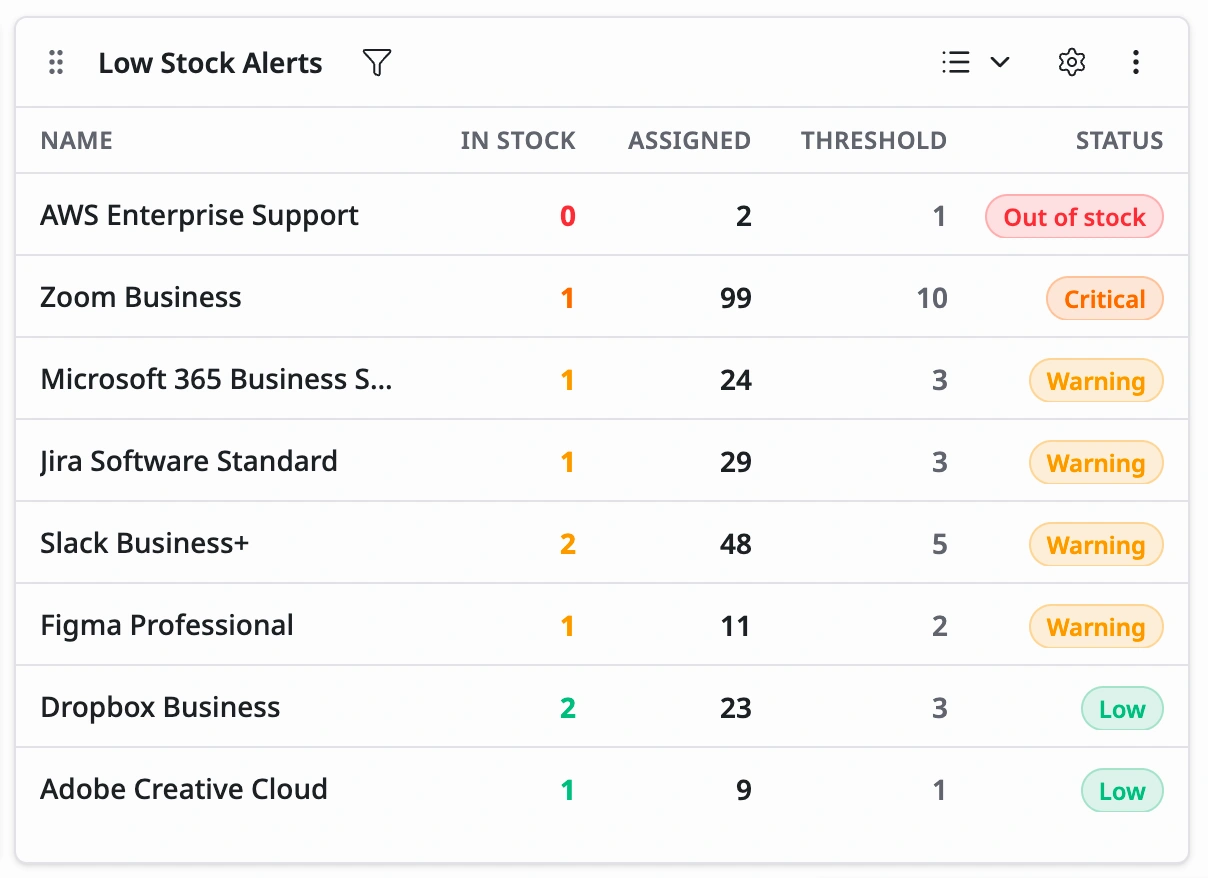Select the Figma Professional name
1208x878 pixels.
pos(167,625)
